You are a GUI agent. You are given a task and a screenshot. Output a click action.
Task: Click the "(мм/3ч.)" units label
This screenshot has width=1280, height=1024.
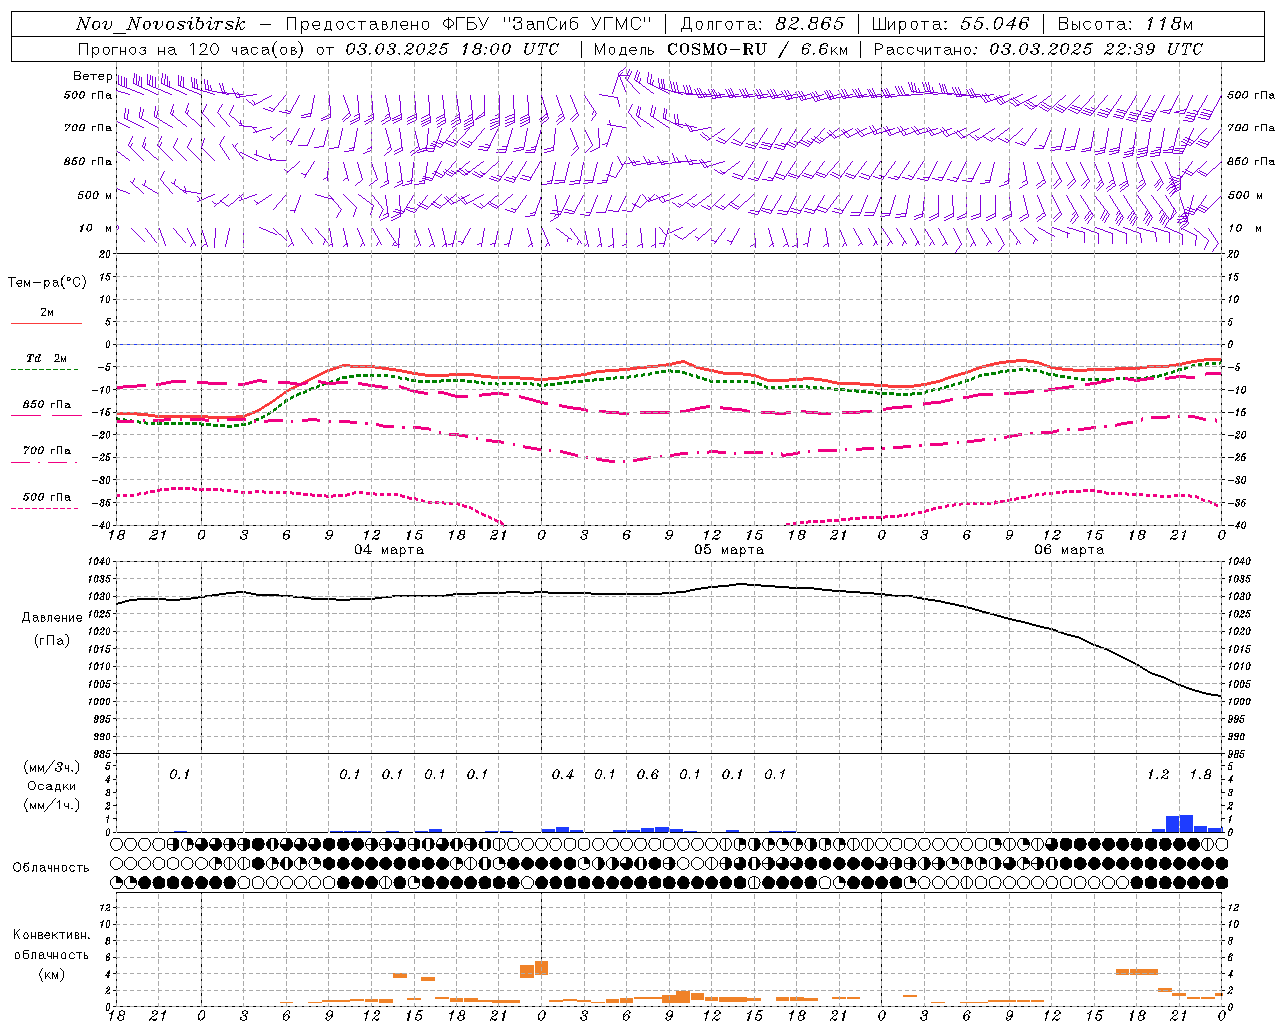click(x=52, y=767)
